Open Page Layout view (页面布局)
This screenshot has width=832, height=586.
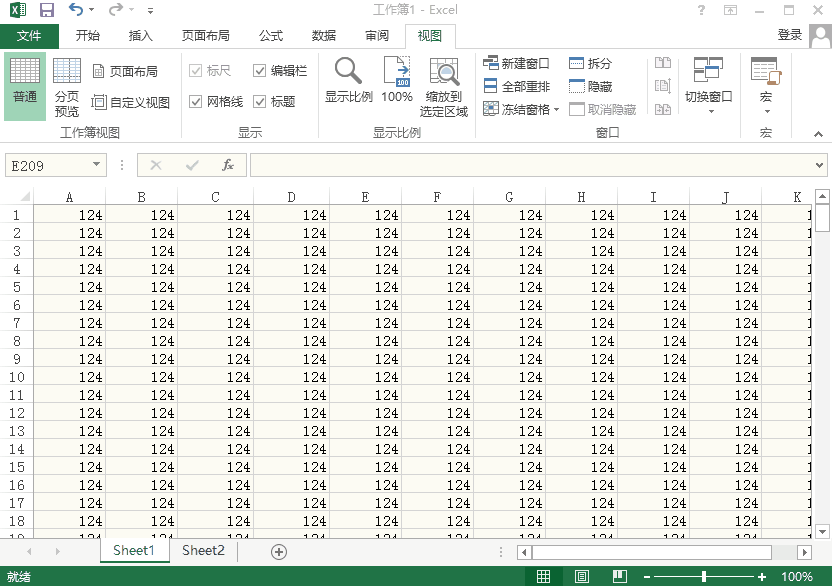click(125, 71)
